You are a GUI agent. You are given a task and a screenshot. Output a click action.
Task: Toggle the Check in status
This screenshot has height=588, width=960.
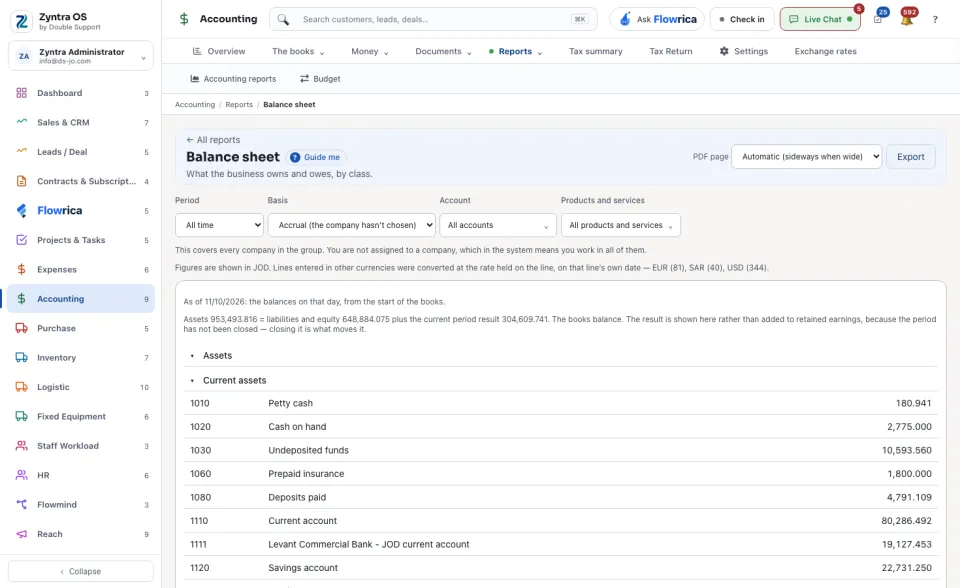(742, 19)
